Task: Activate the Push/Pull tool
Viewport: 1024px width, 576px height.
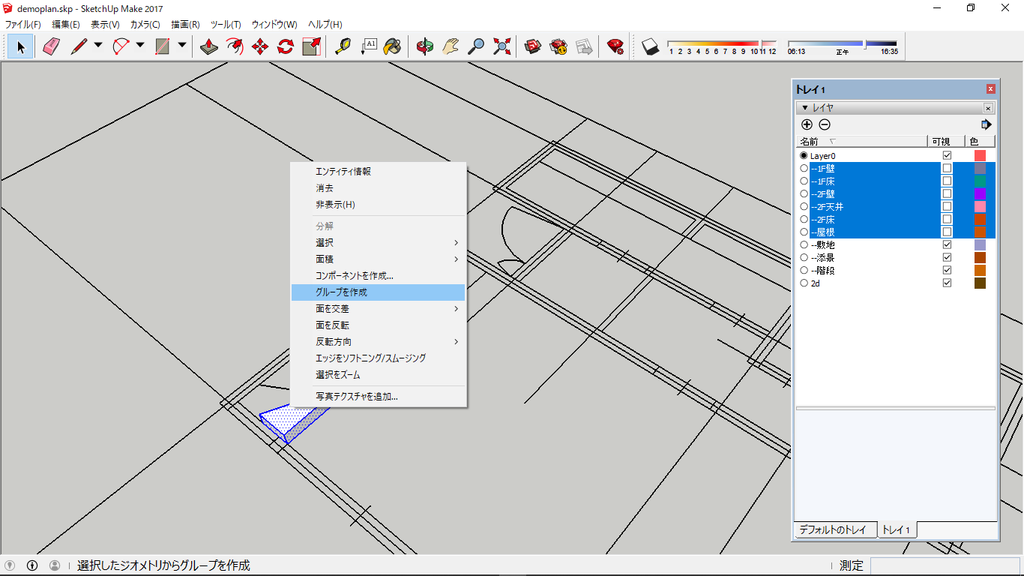Action: coord(209,47)
